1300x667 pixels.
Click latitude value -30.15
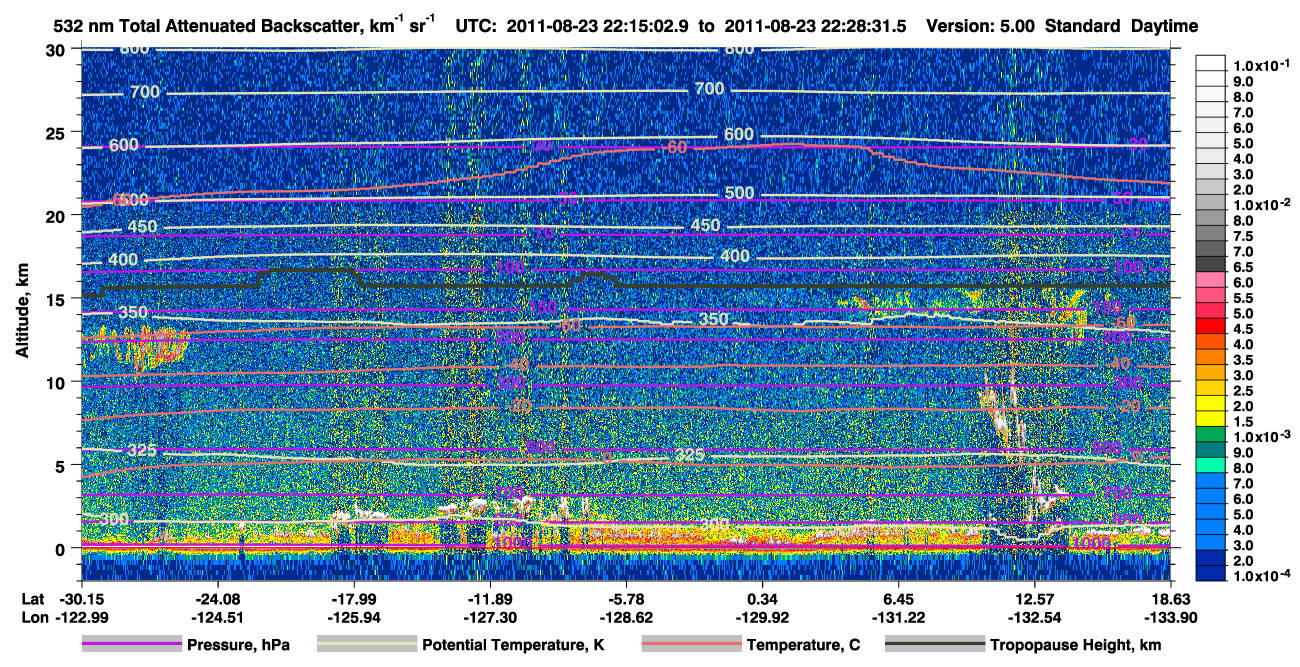(81, 599)
